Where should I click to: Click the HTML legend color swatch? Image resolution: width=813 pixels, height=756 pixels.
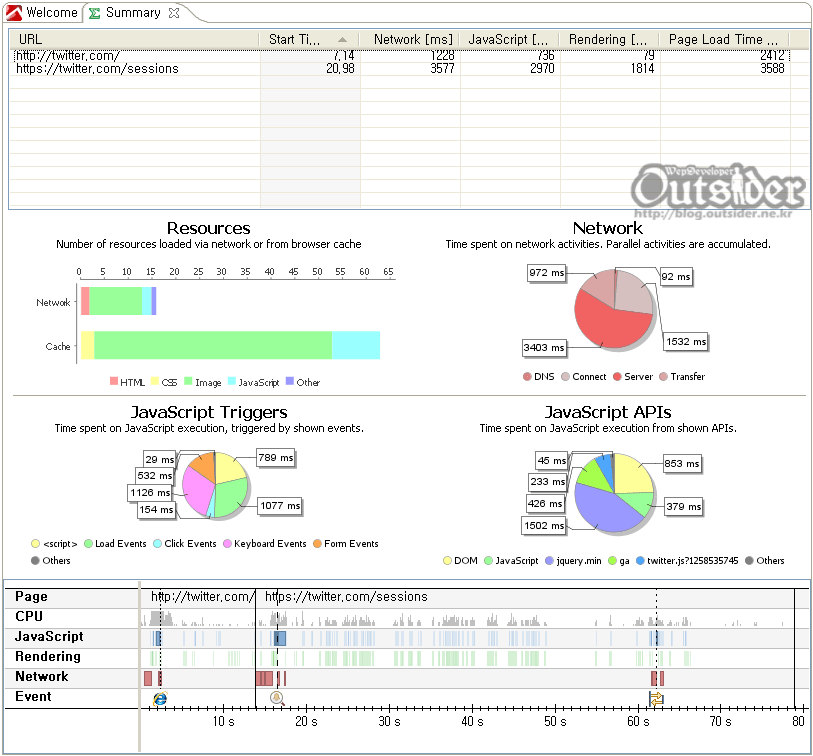click(x=114, y=381)
